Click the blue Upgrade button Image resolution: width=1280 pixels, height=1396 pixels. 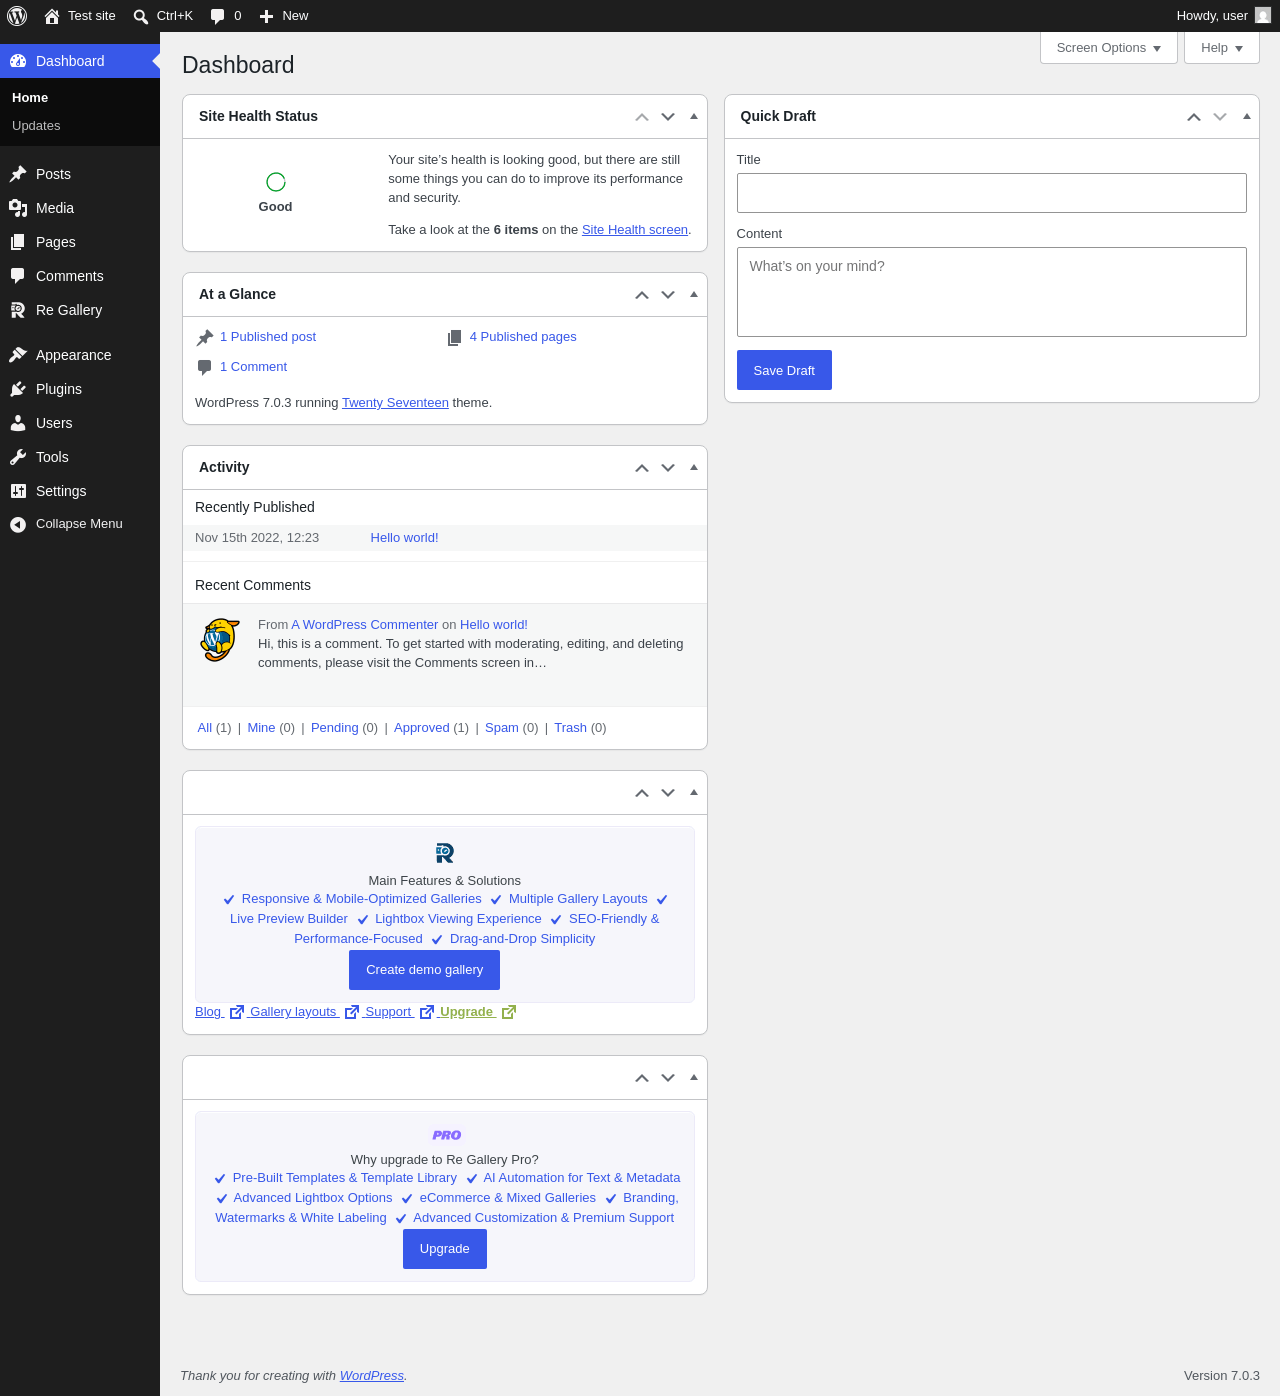coord(445,1249)
